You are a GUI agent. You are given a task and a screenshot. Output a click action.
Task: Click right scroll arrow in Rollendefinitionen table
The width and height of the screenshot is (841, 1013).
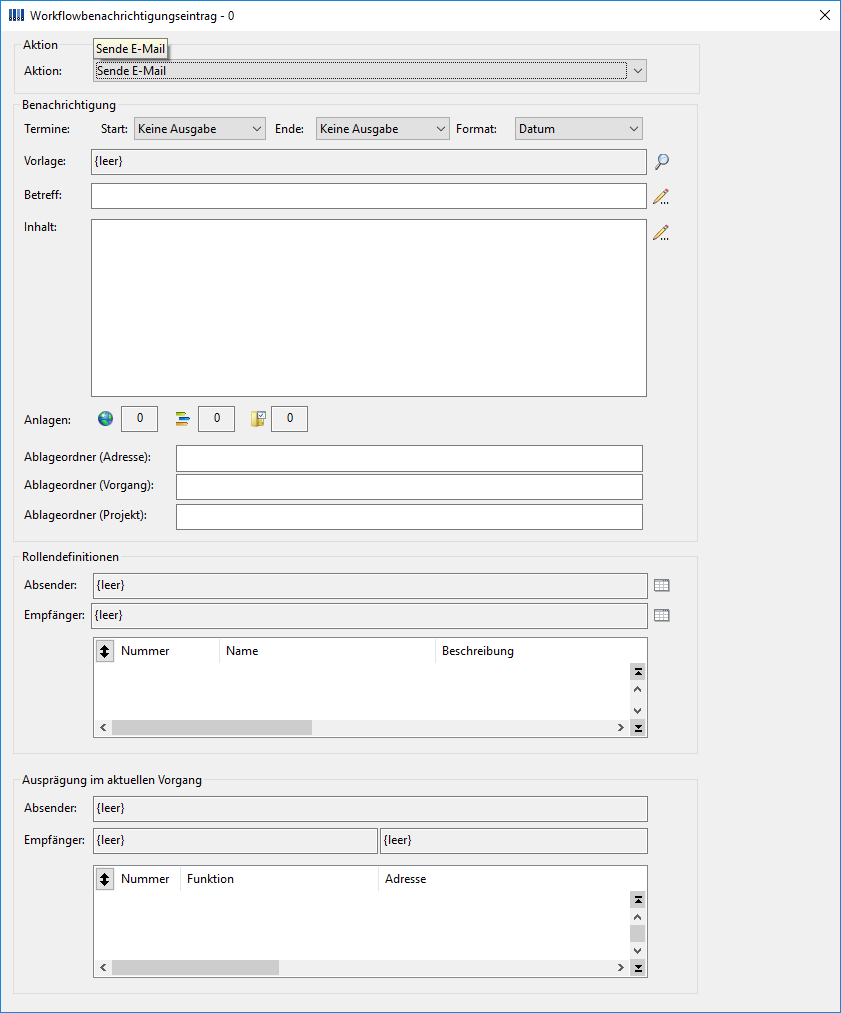pos(621,727)
